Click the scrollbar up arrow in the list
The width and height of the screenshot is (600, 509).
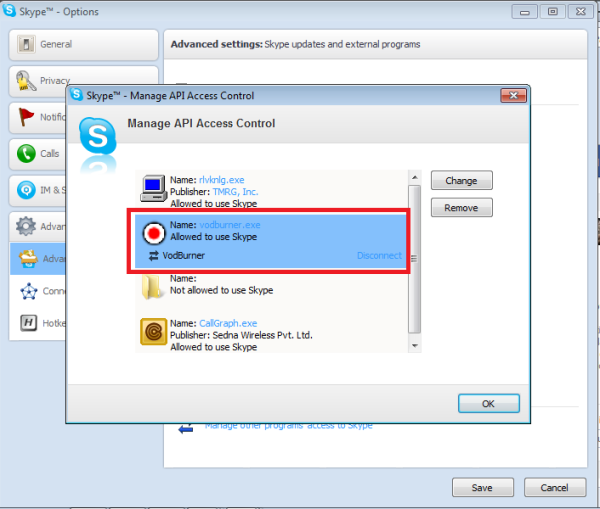coord(414,178)
